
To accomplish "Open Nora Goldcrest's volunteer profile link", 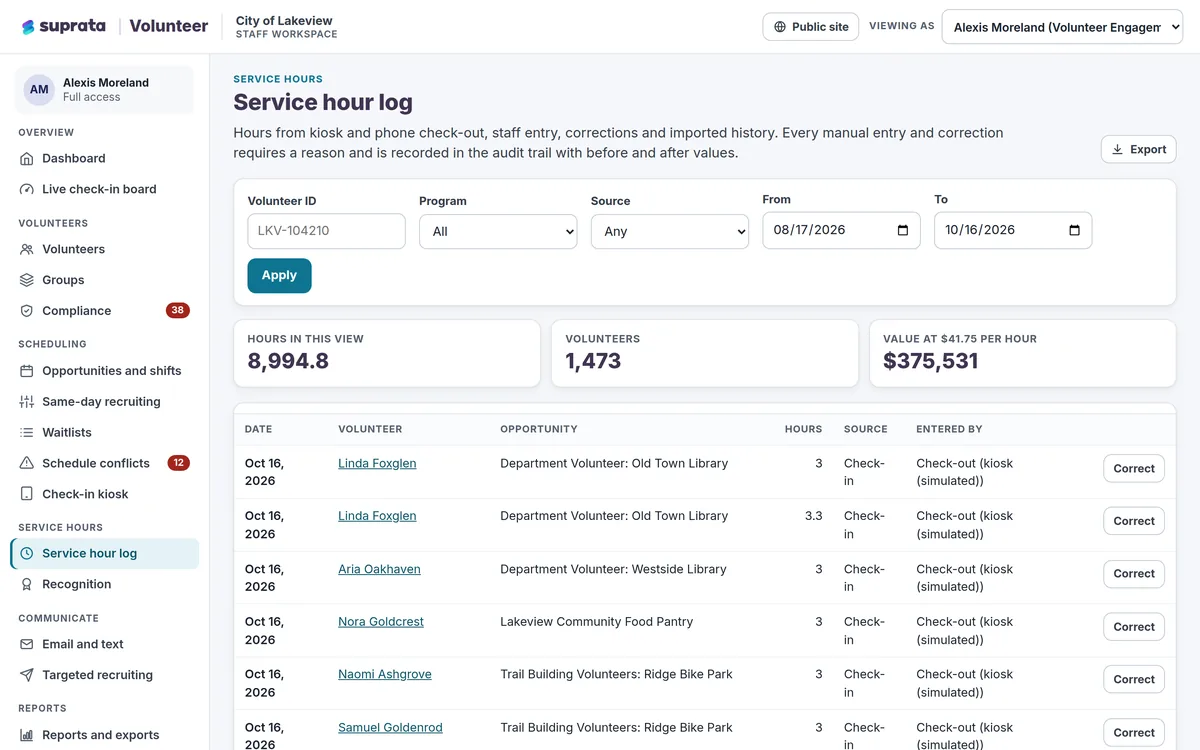I will [x=381, y=621].
